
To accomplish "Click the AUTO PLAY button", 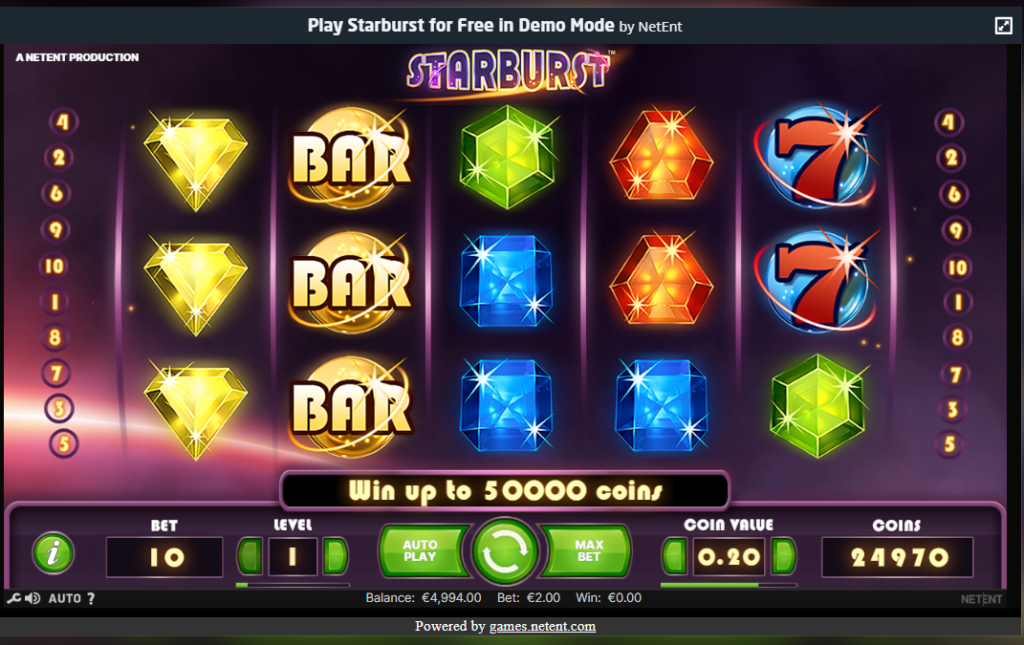I will point(422,551).
